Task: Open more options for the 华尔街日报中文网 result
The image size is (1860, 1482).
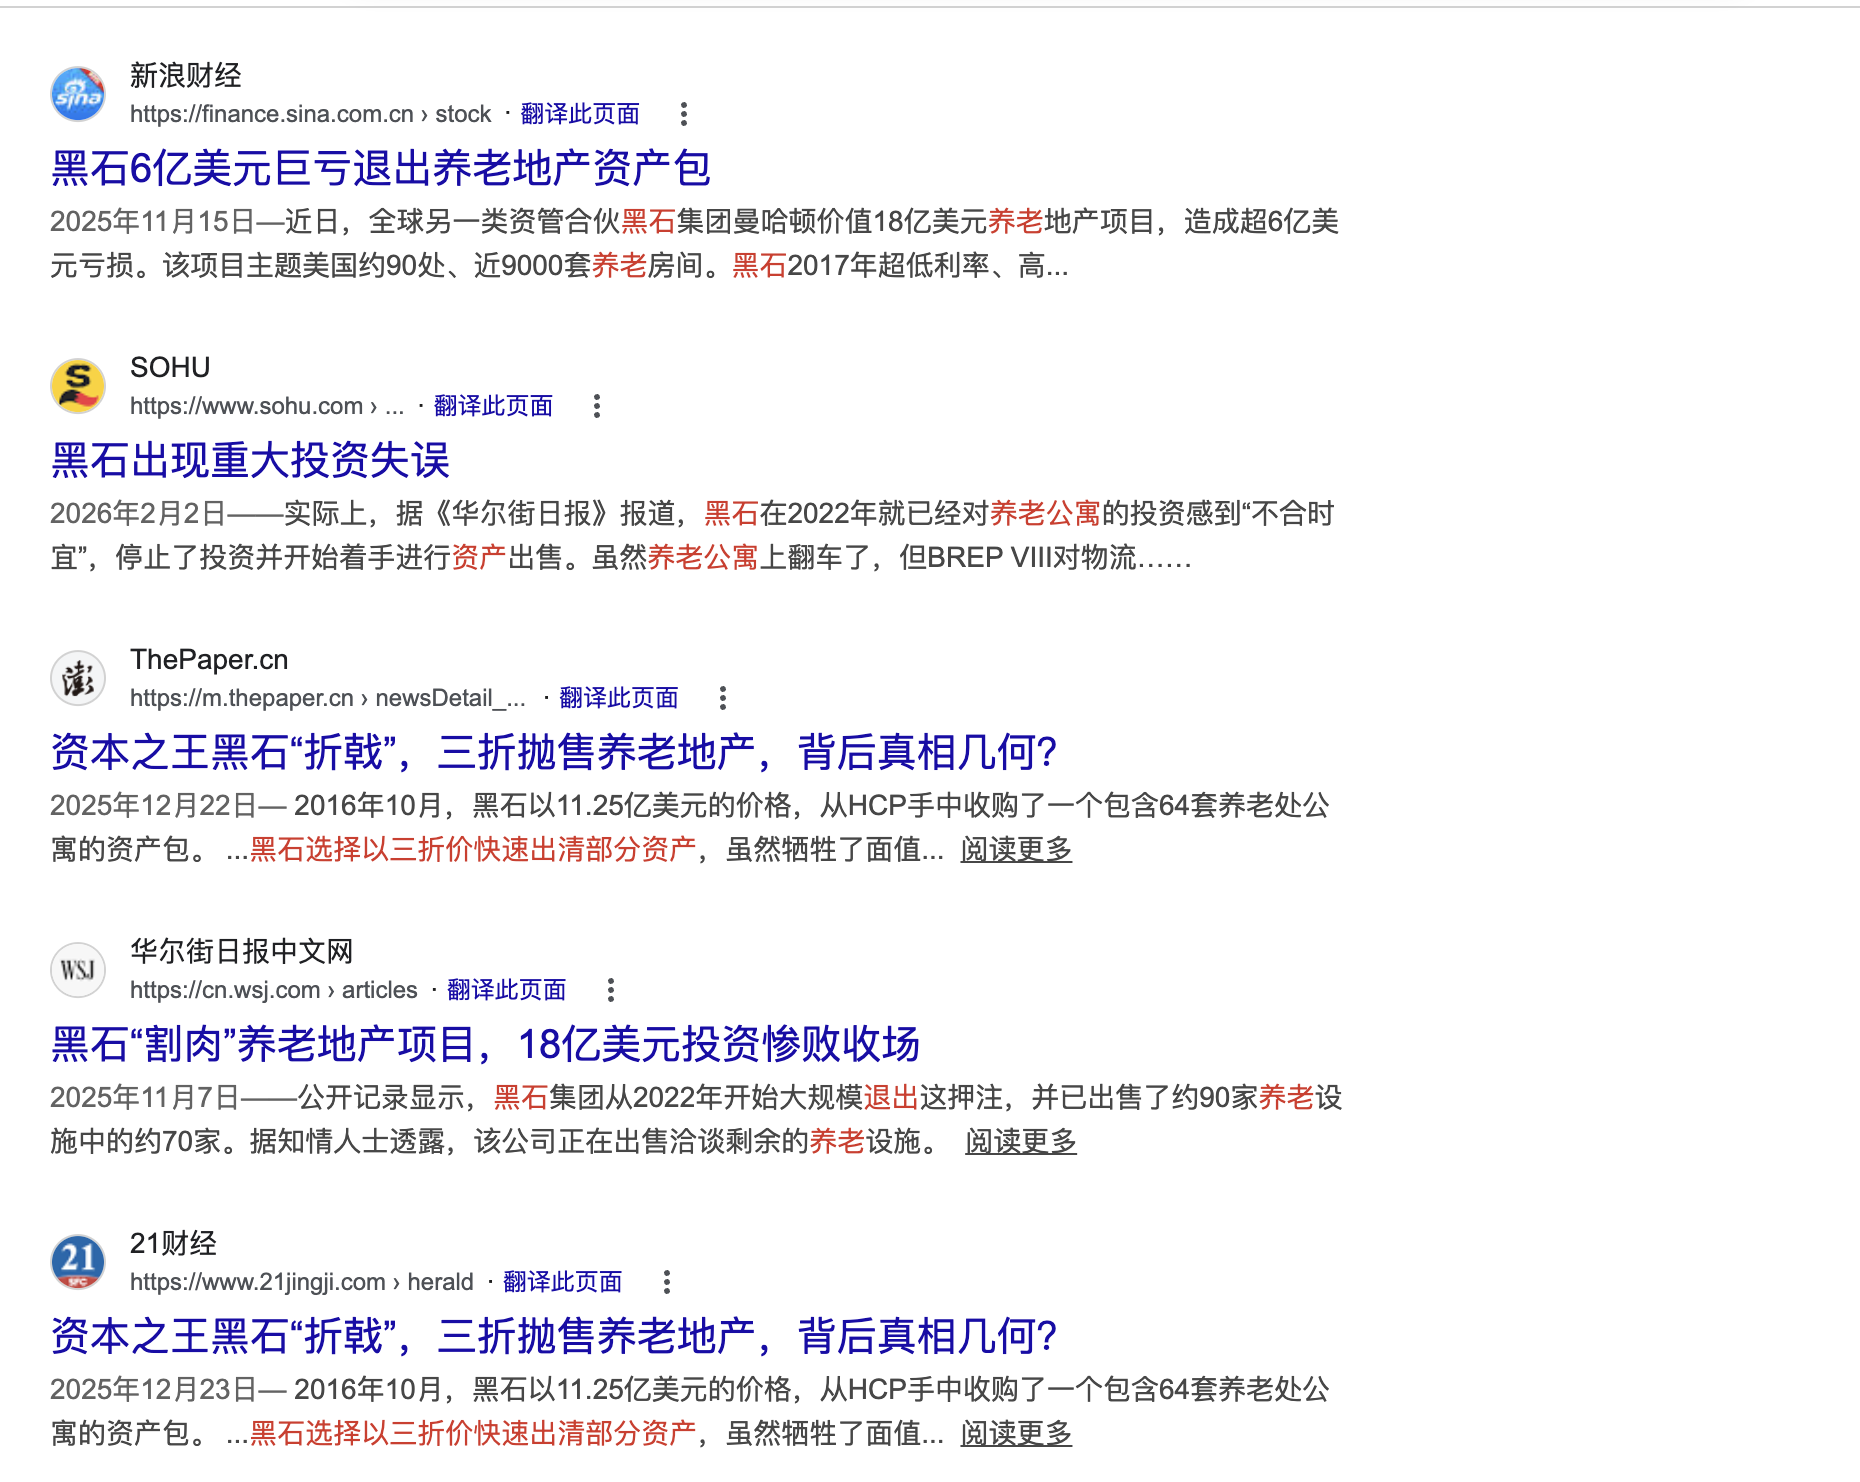Action: tap(611, 990)
